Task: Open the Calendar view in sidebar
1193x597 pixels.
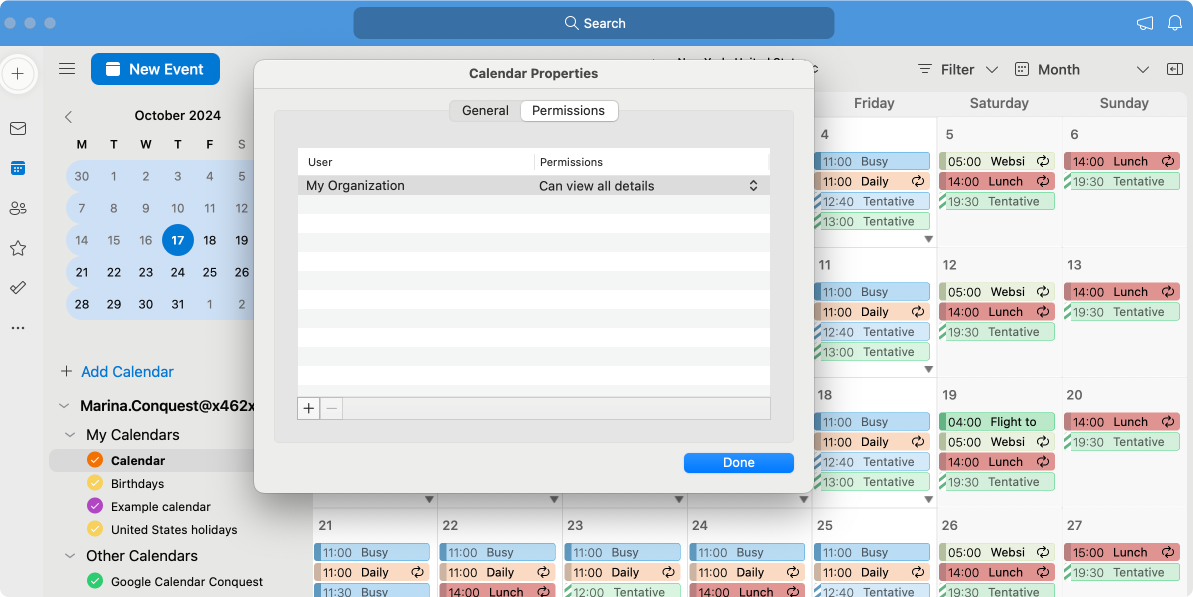Action: (18, 168)
